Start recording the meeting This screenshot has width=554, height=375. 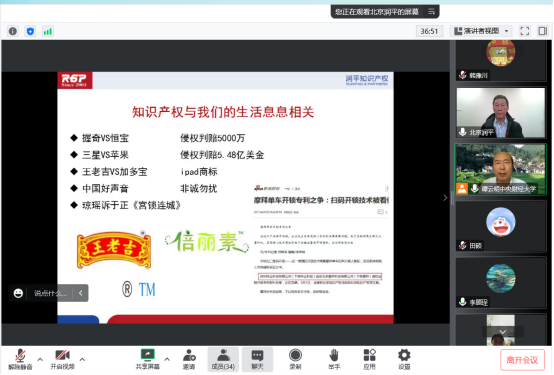[x=295, y=359]
